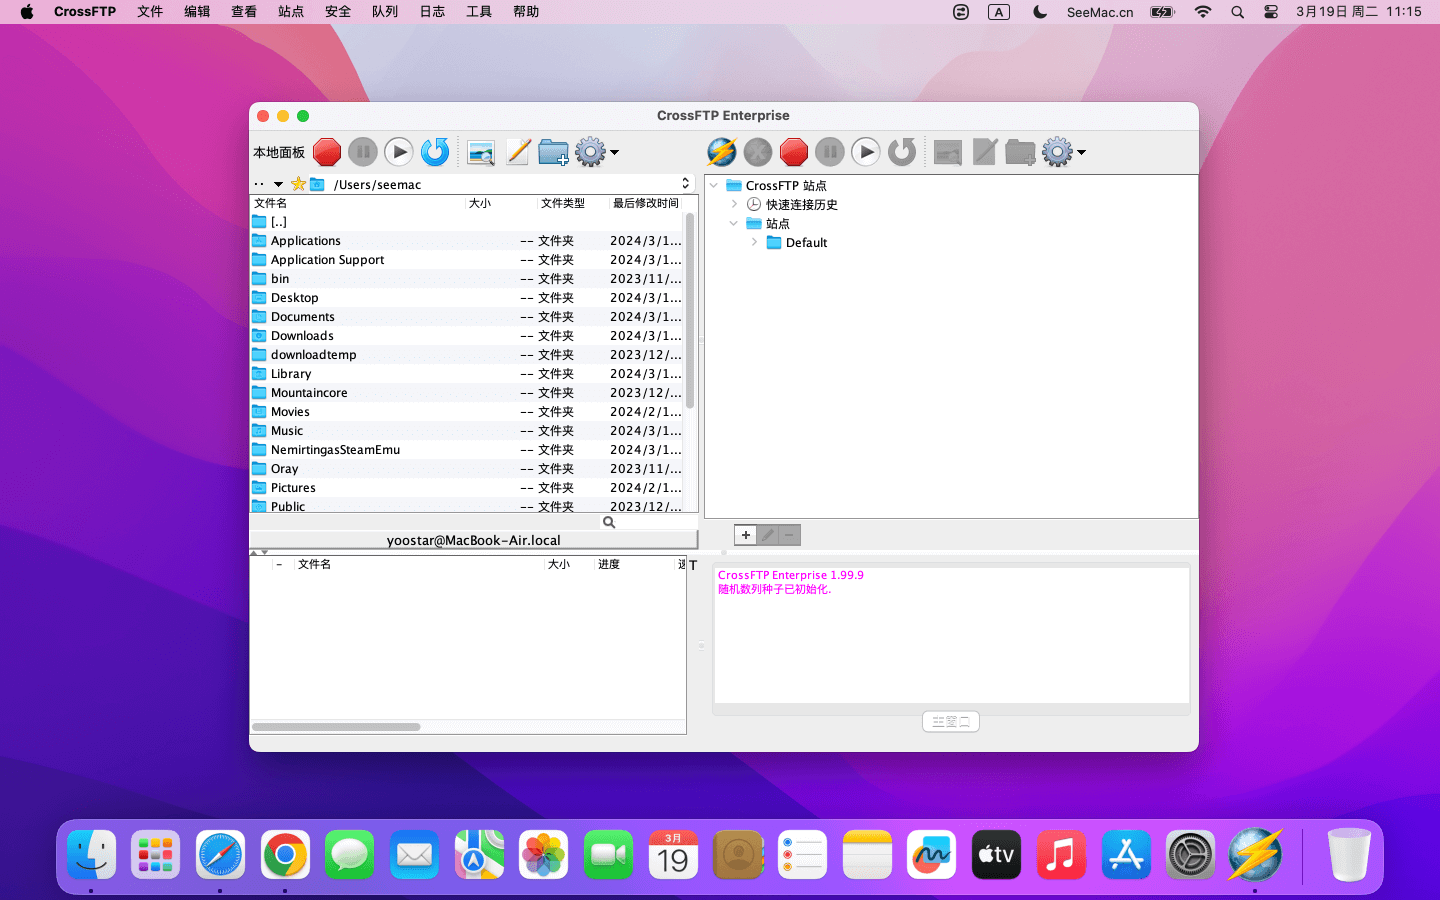Screen dimensions: 1440x900
Task: Expand the 快速连接历史 tree node
Action: [x=734, y=204]
